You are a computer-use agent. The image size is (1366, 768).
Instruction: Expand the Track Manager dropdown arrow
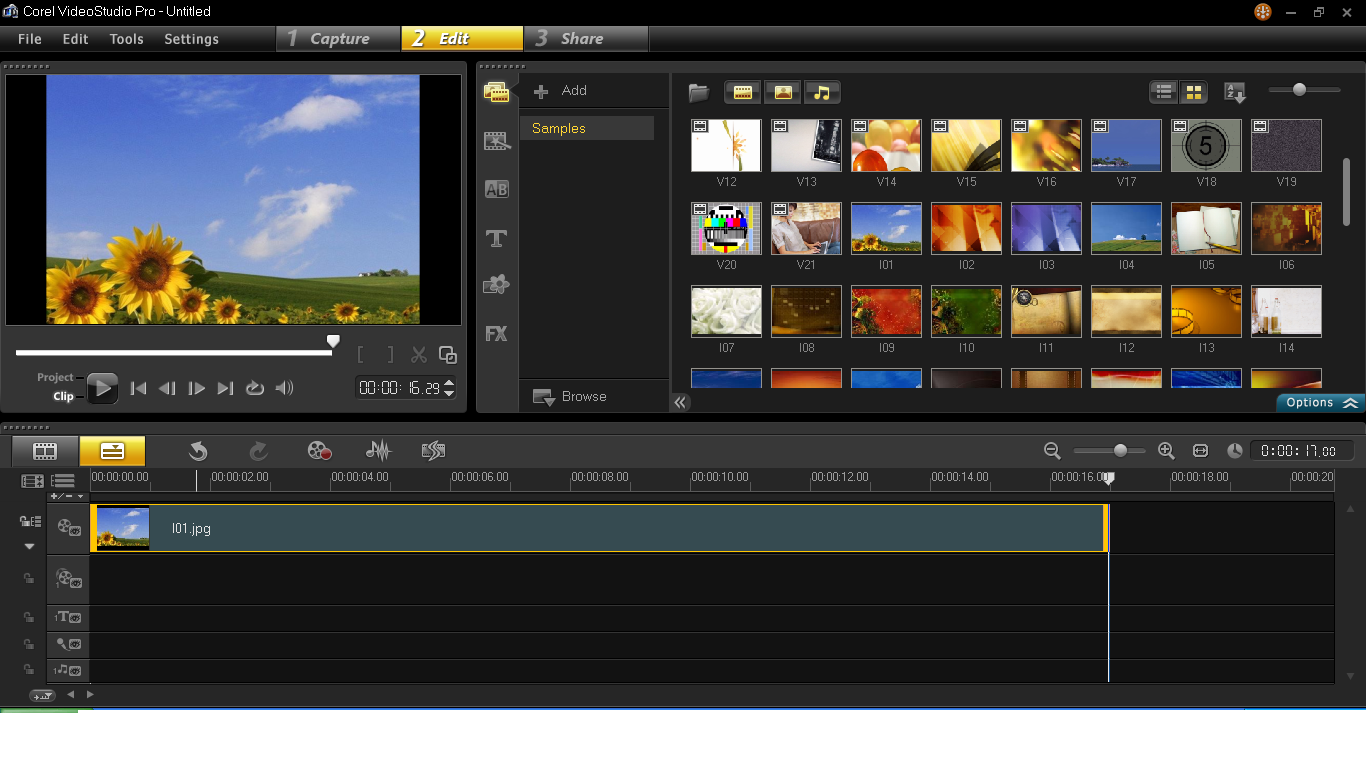point(29,546)
